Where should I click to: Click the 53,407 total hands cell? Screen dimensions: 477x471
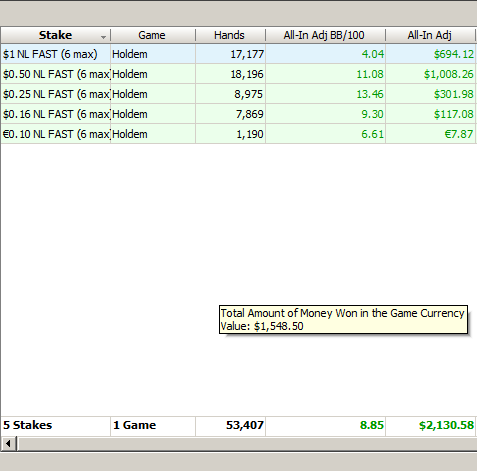(230, 425)
